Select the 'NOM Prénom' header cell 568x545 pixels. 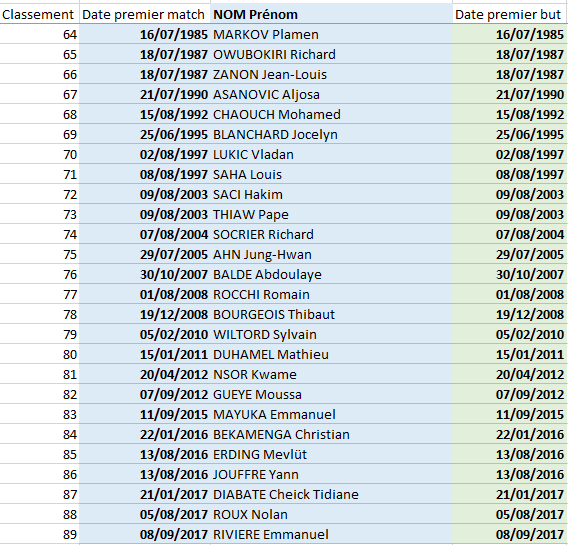331,14
